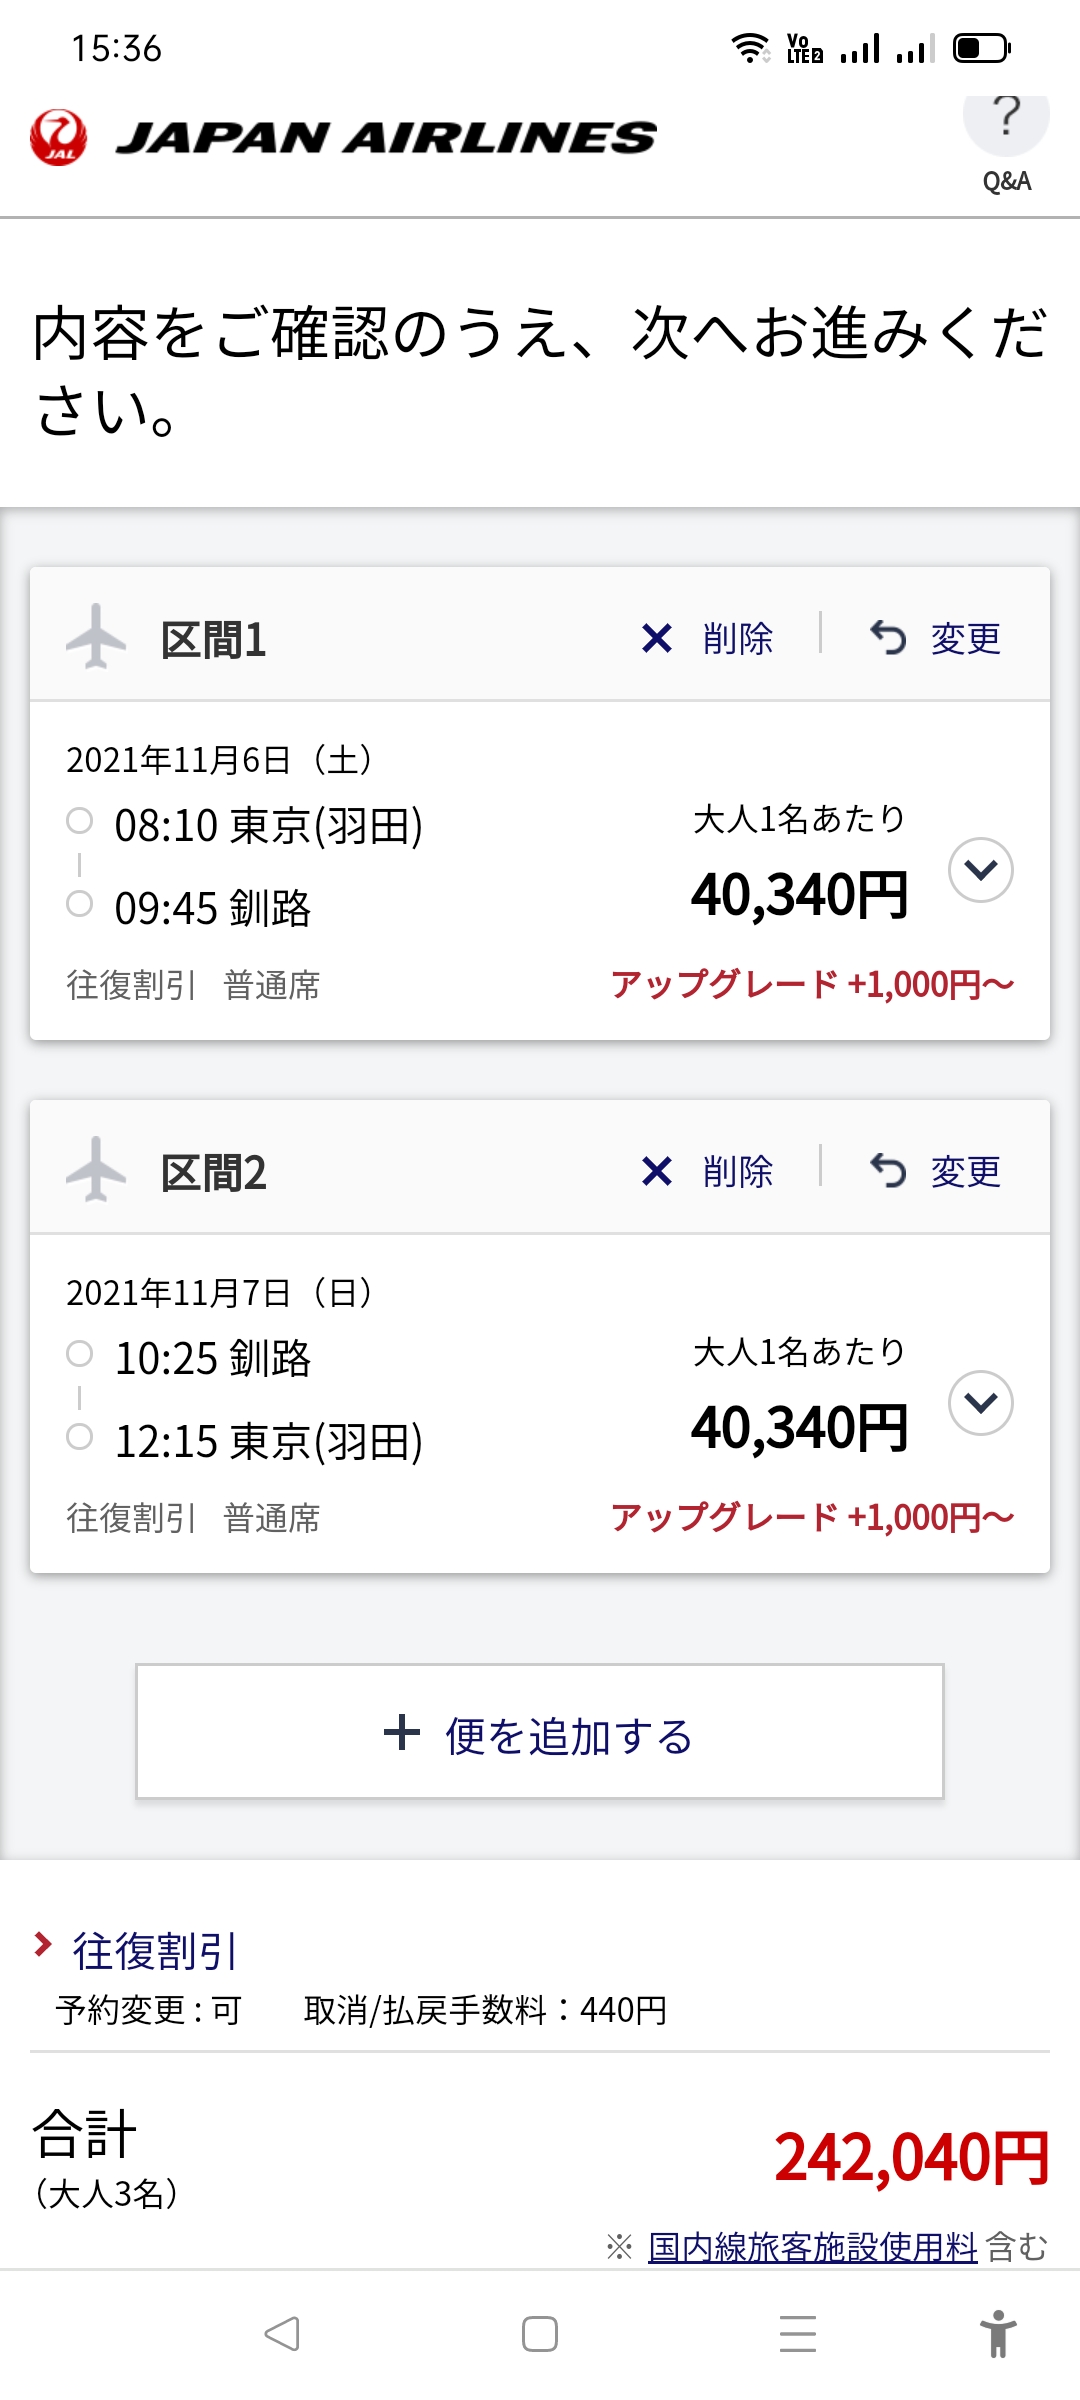Click the 変更 arrow icon for 区間2
The image size is (1080, 2400).
(x=888, y=1171)
